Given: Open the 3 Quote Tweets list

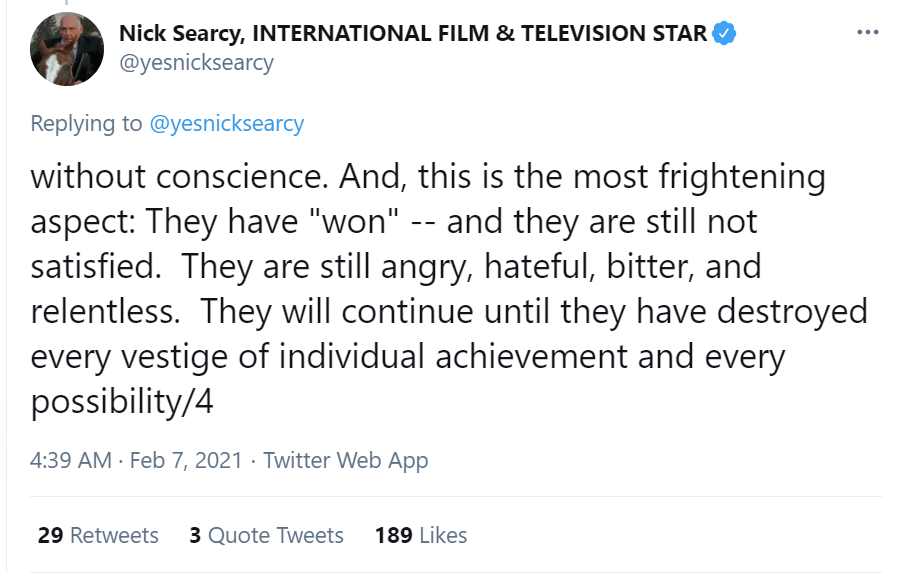Looking at the screenshot, I should click(x=266, y=535).
